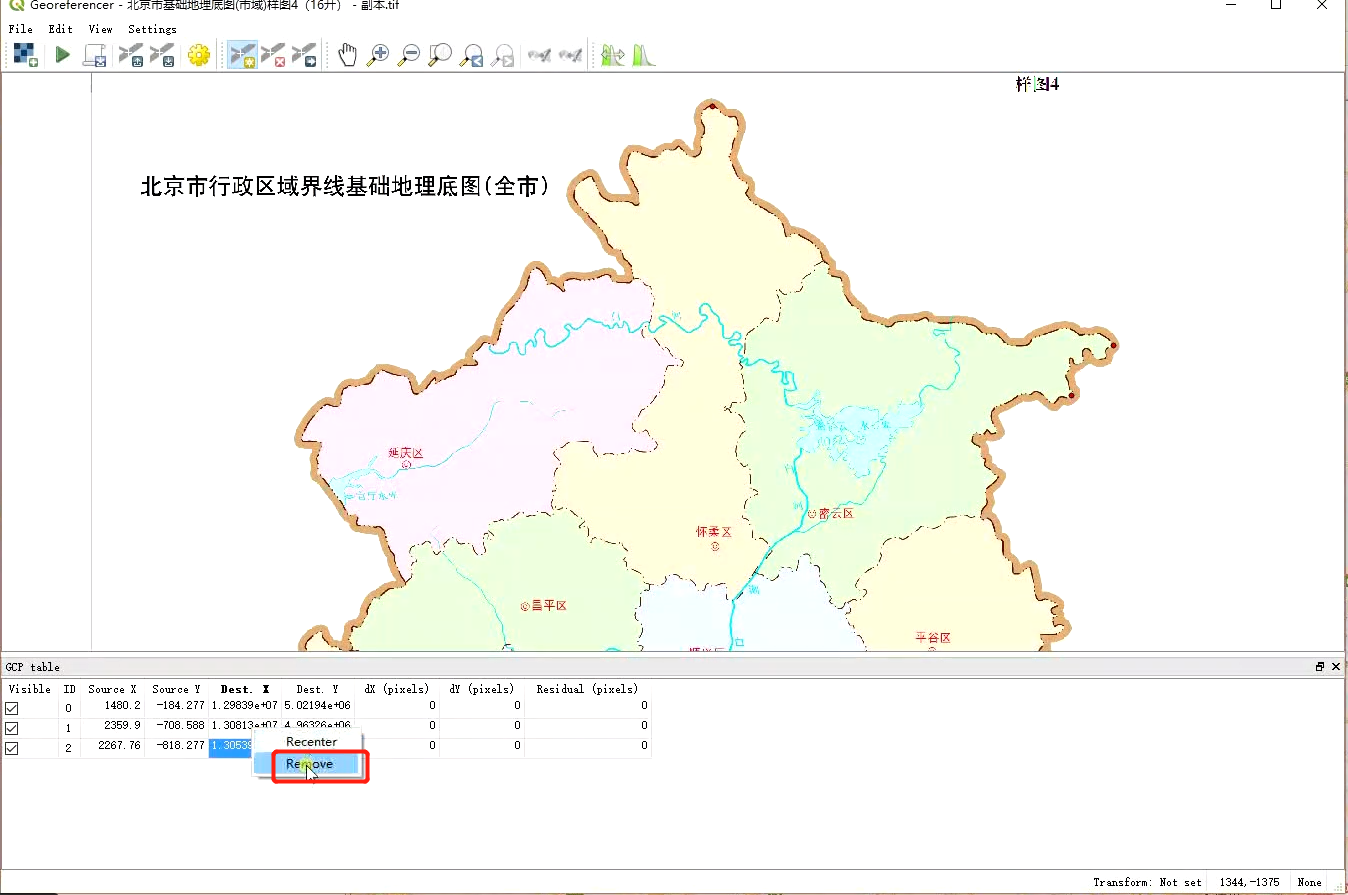Sort by the Dest. Y column header
This screenshot has width=1348, height=895.
[317, 689]
